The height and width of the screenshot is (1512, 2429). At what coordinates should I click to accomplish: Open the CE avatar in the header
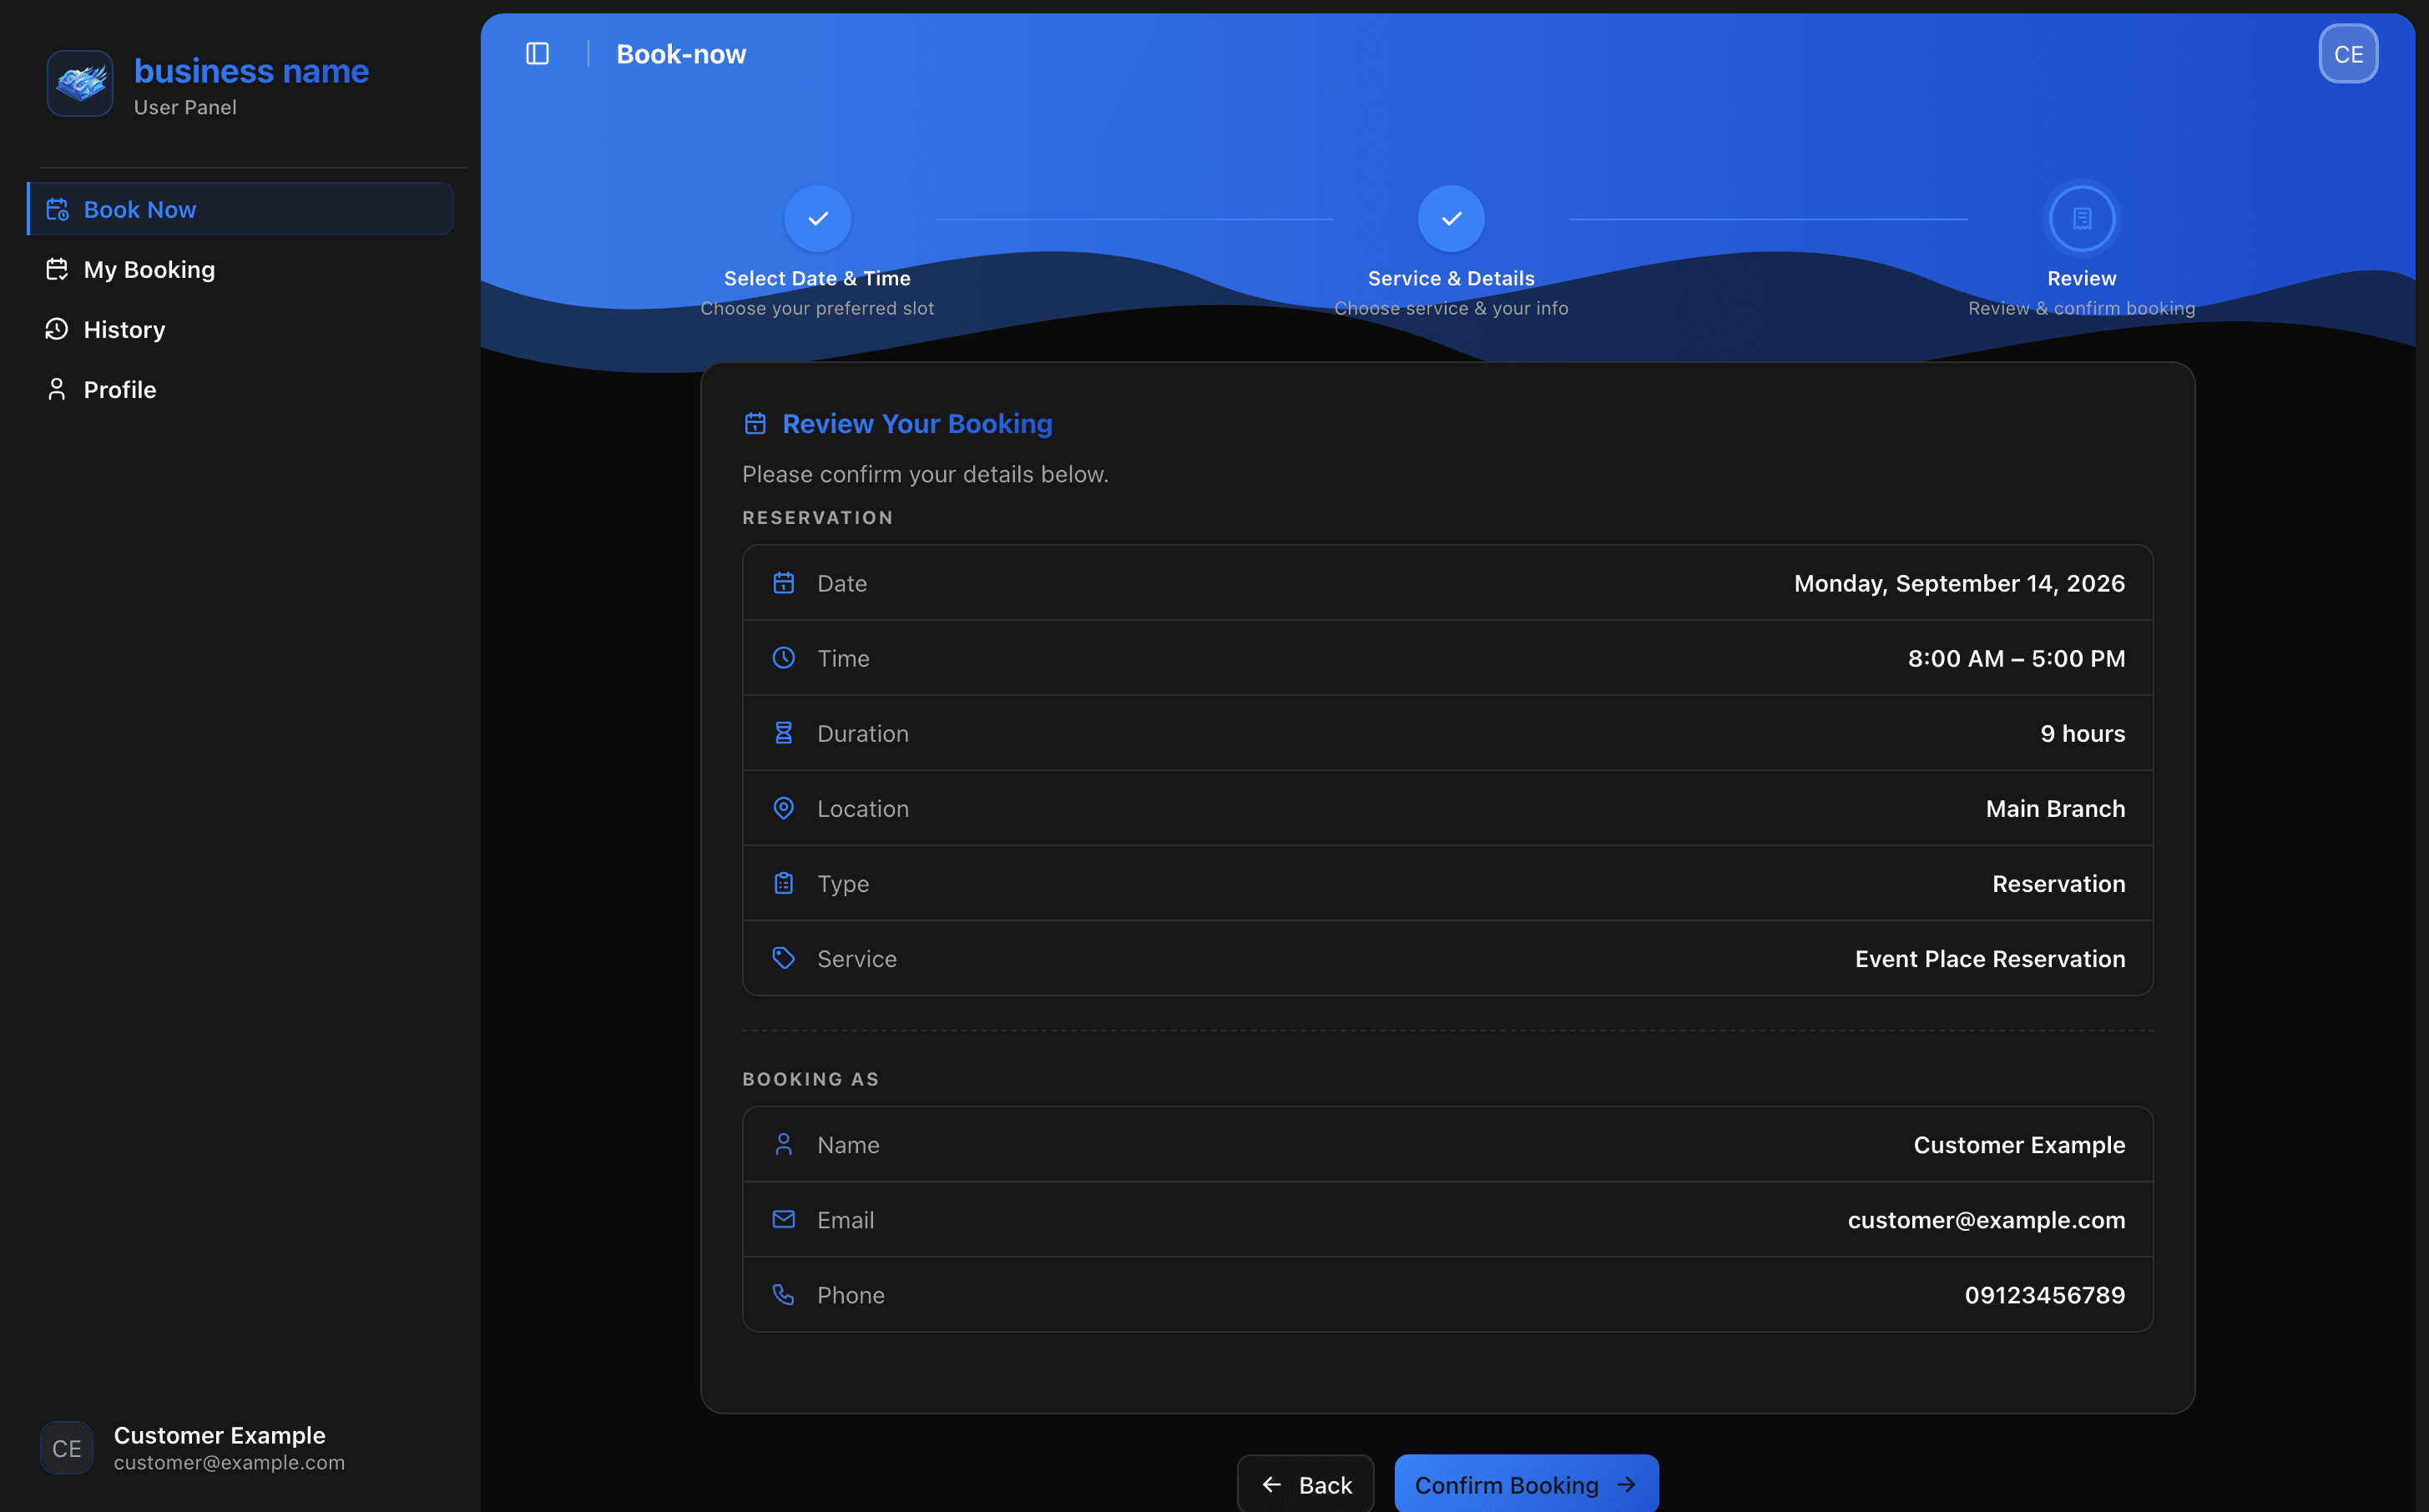(2347, 54)
